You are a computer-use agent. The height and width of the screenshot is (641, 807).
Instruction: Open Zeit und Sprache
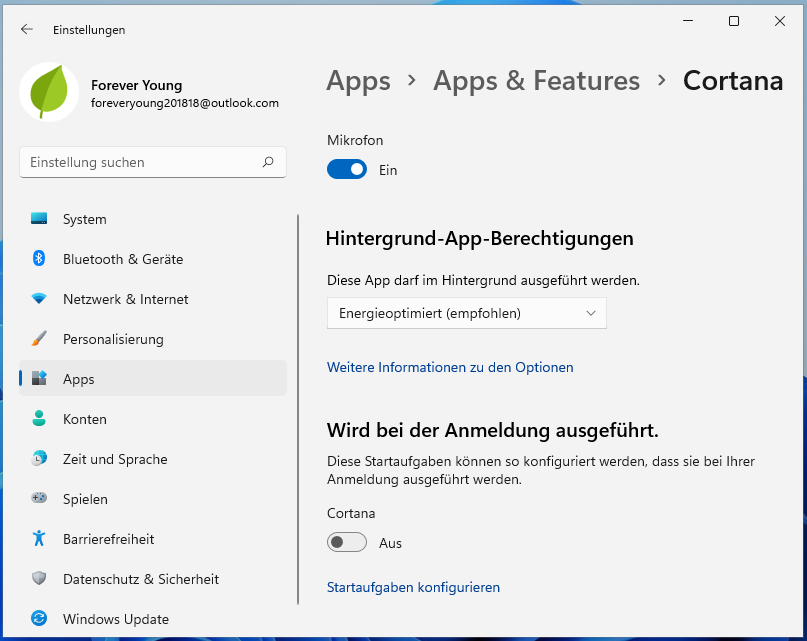[x=153, y=459]
